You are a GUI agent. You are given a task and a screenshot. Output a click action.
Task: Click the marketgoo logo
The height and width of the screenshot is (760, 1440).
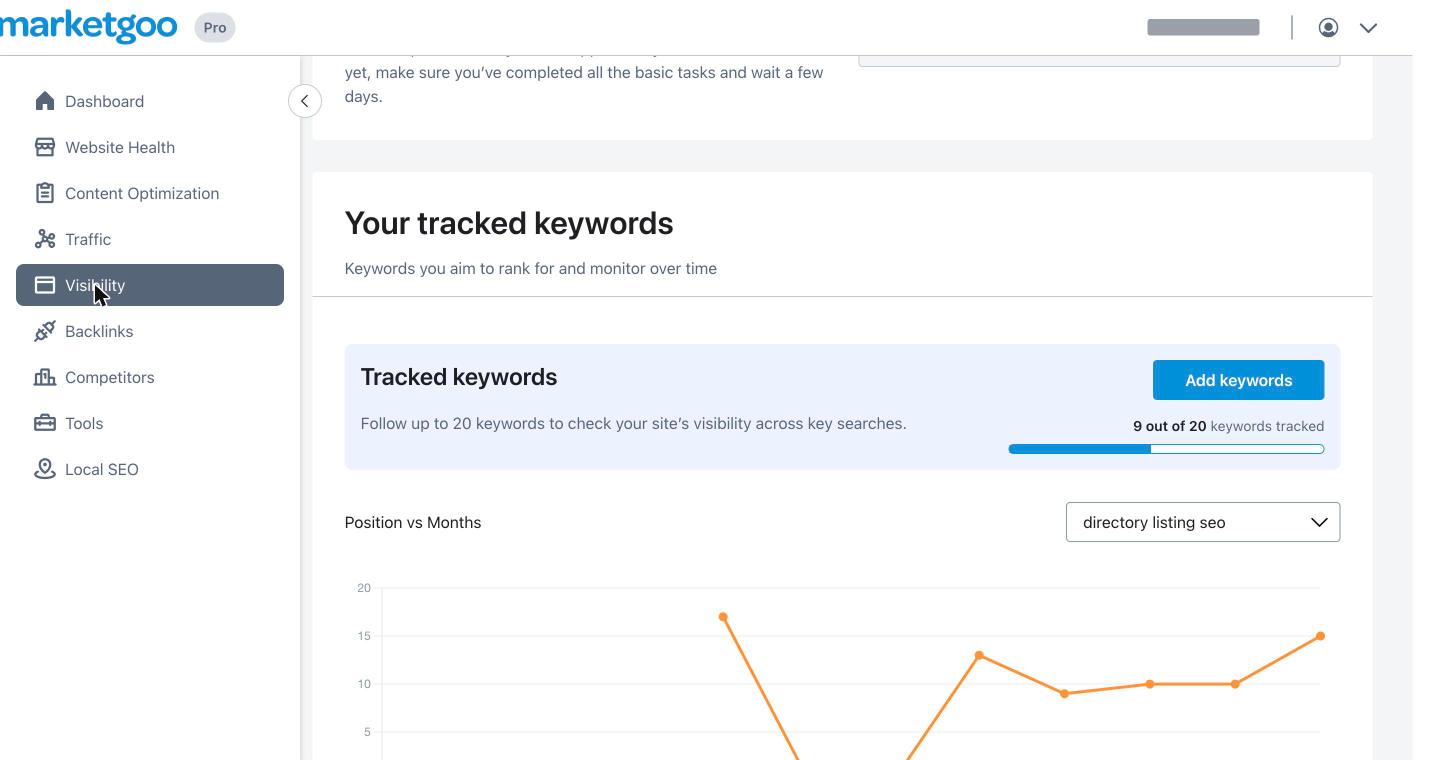tap(88, 26)
